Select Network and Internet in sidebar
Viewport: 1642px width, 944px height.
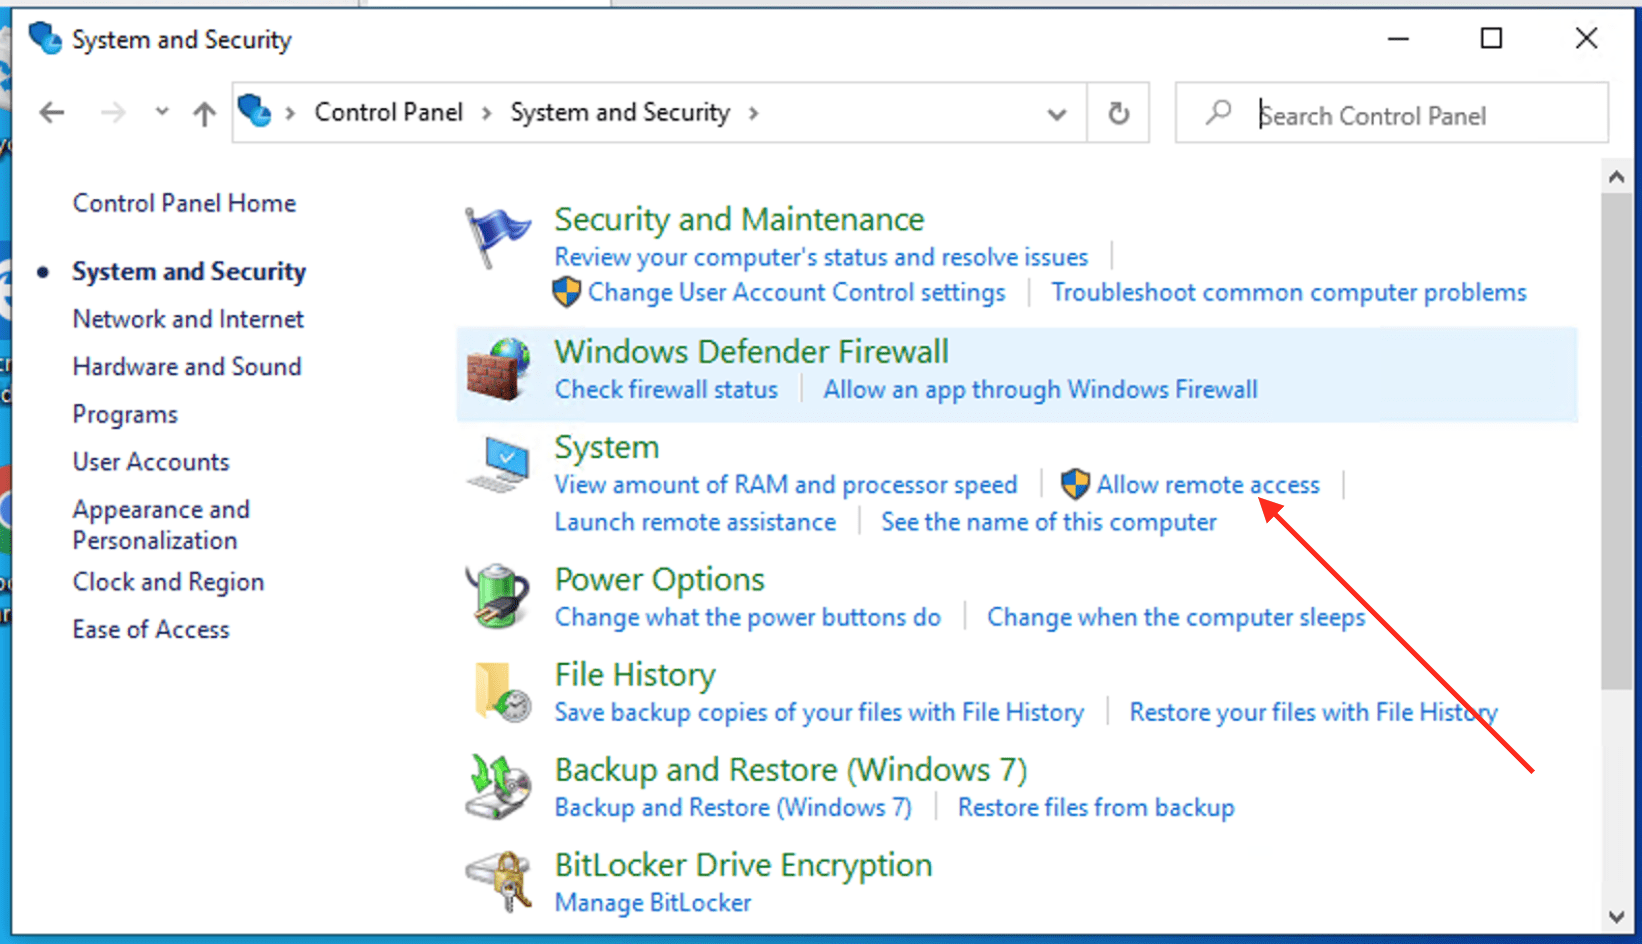(188, 319)
